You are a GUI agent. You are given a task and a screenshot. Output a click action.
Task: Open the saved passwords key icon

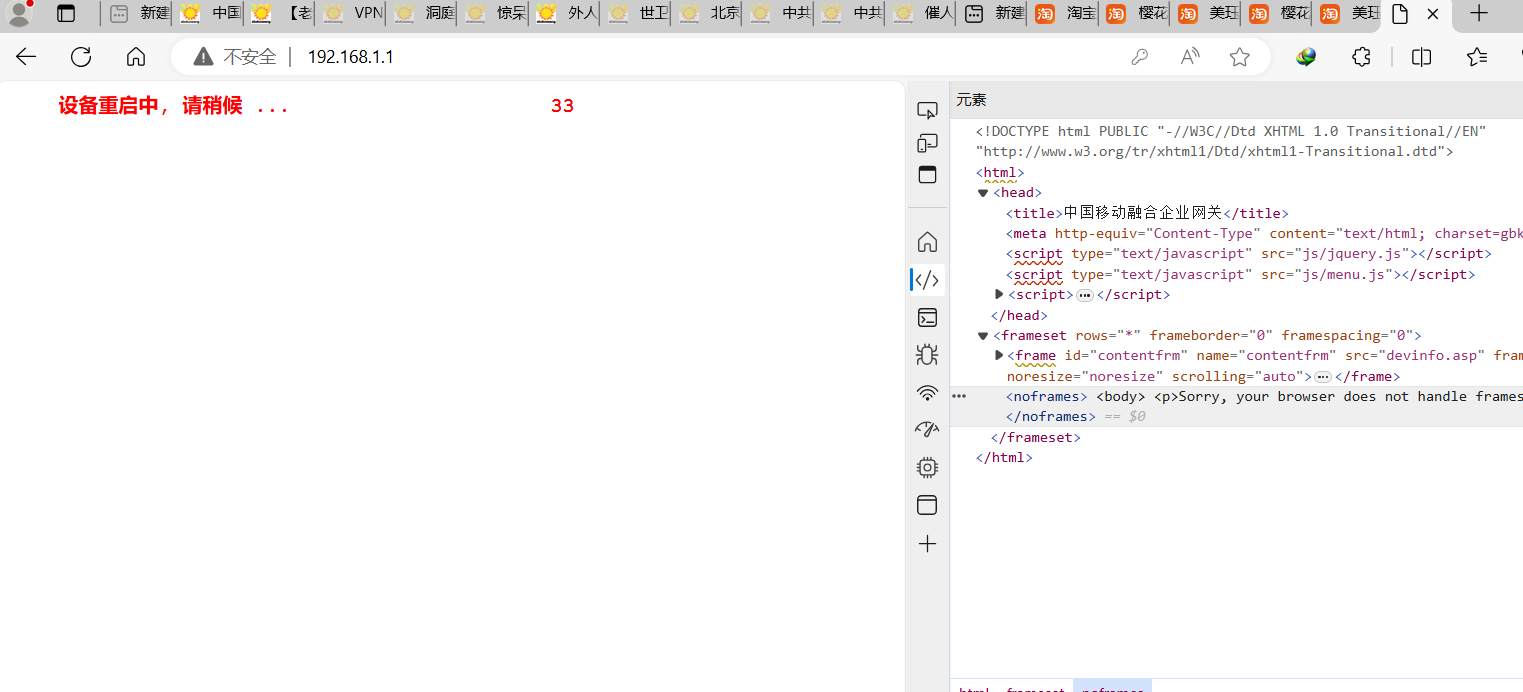pos(1139,57)
